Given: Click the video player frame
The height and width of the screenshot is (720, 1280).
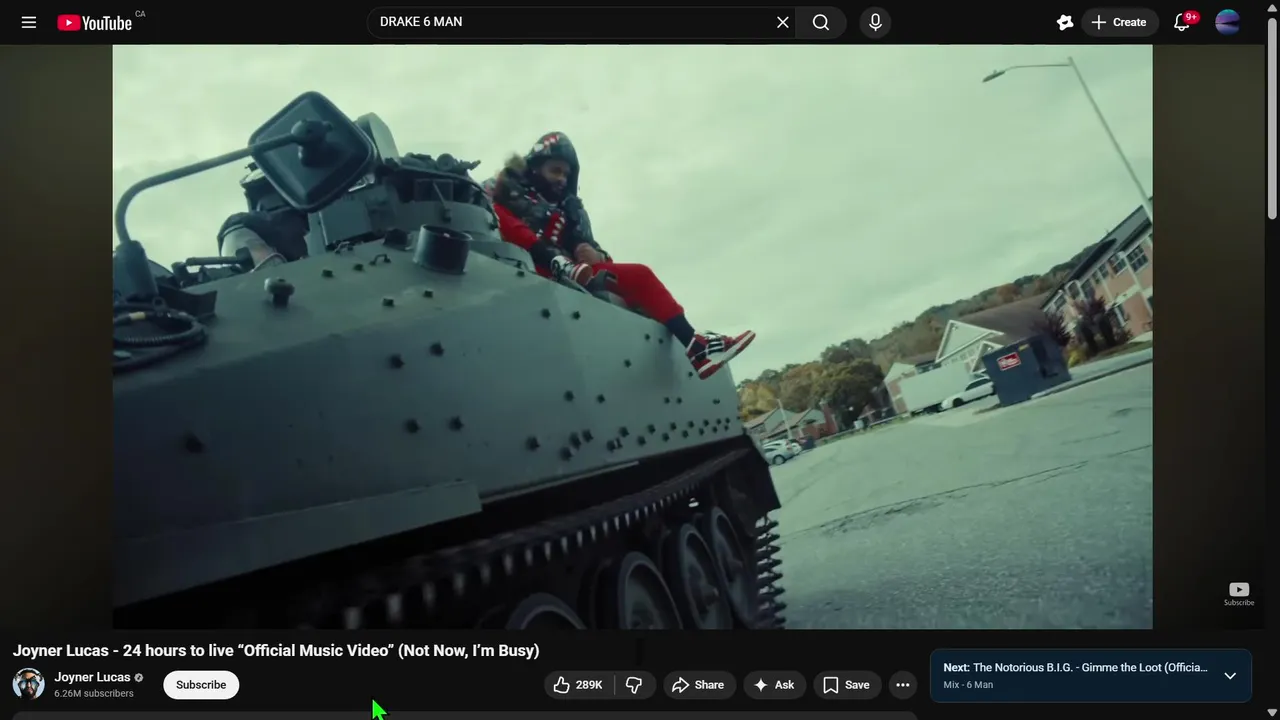Looking at the screenshot, I should 632,336.
